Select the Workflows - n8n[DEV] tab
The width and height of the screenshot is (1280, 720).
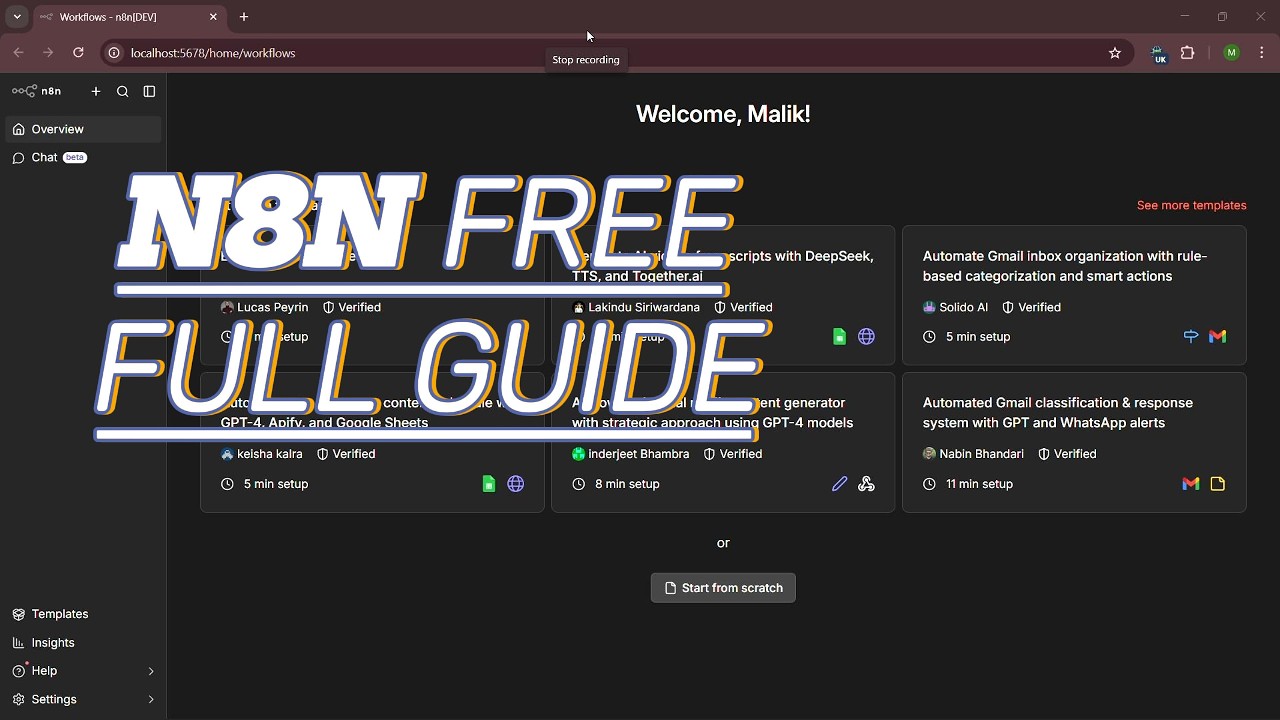click(128, 17)
